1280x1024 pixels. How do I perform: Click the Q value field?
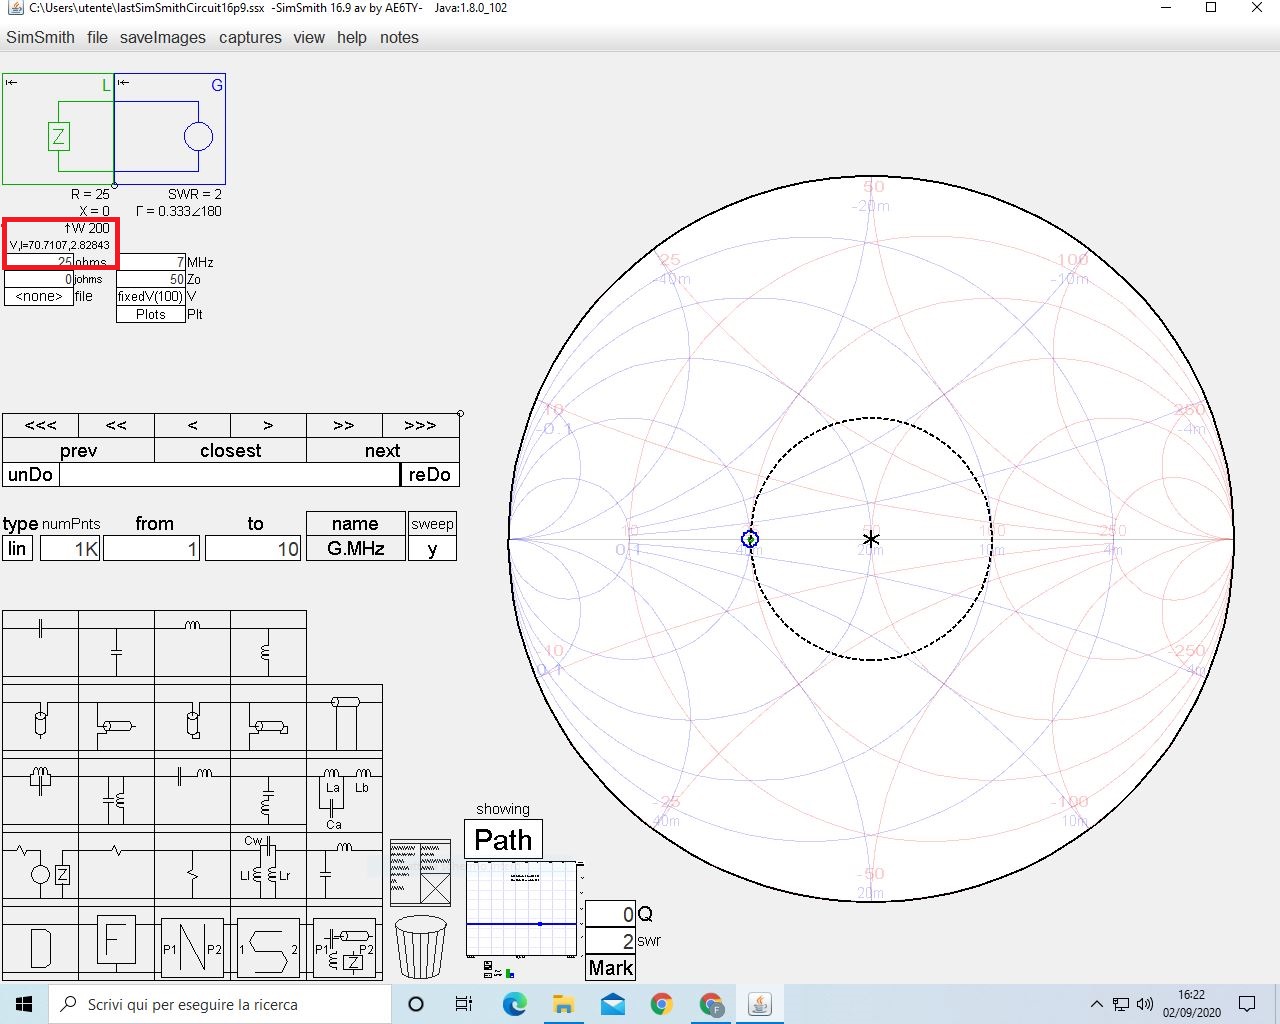pyautogui.click(x=610, y=914)
